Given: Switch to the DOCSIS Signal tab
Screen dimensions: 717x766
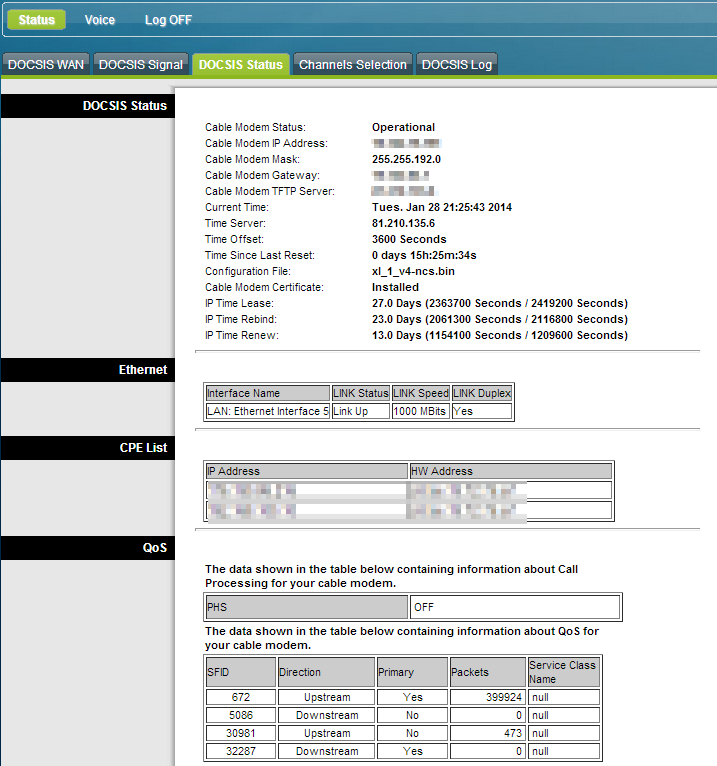Looking at the screenshot, I should point(141,65).
